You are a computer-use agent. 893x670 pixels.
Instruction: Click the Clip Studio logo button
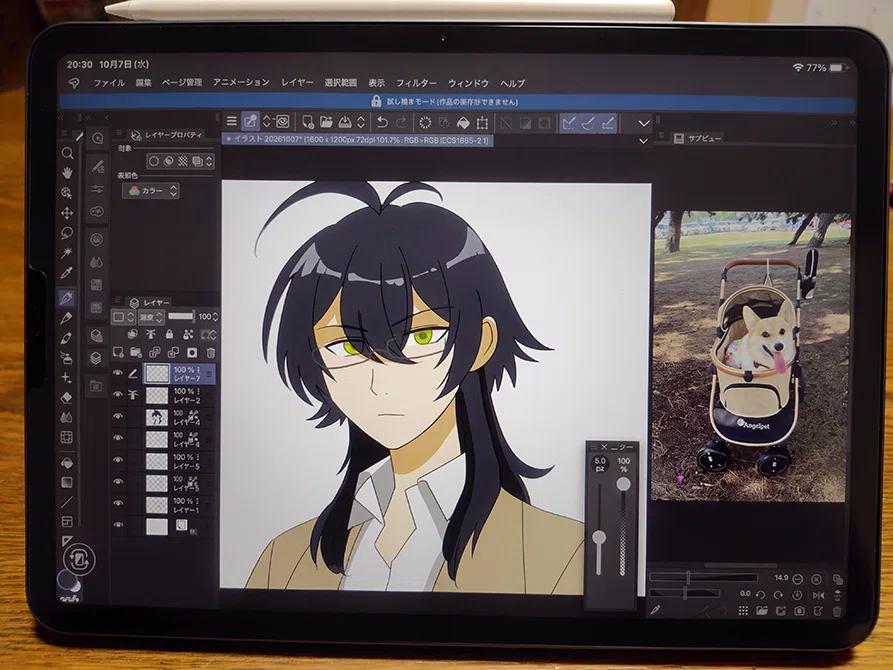coord(73,83)
